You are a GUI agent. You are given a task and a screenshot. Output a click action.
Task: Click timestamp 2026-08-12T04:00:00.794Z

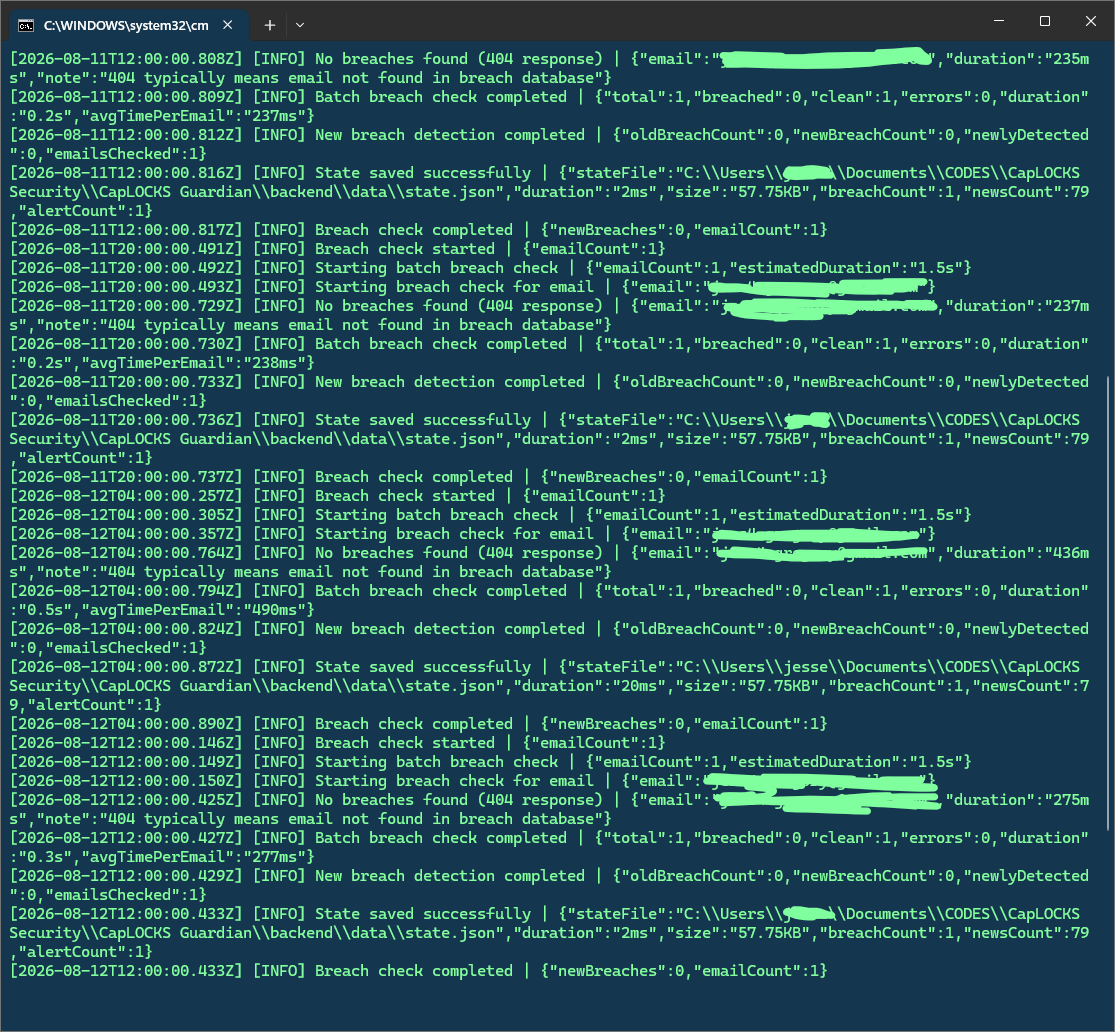point(126,591)
